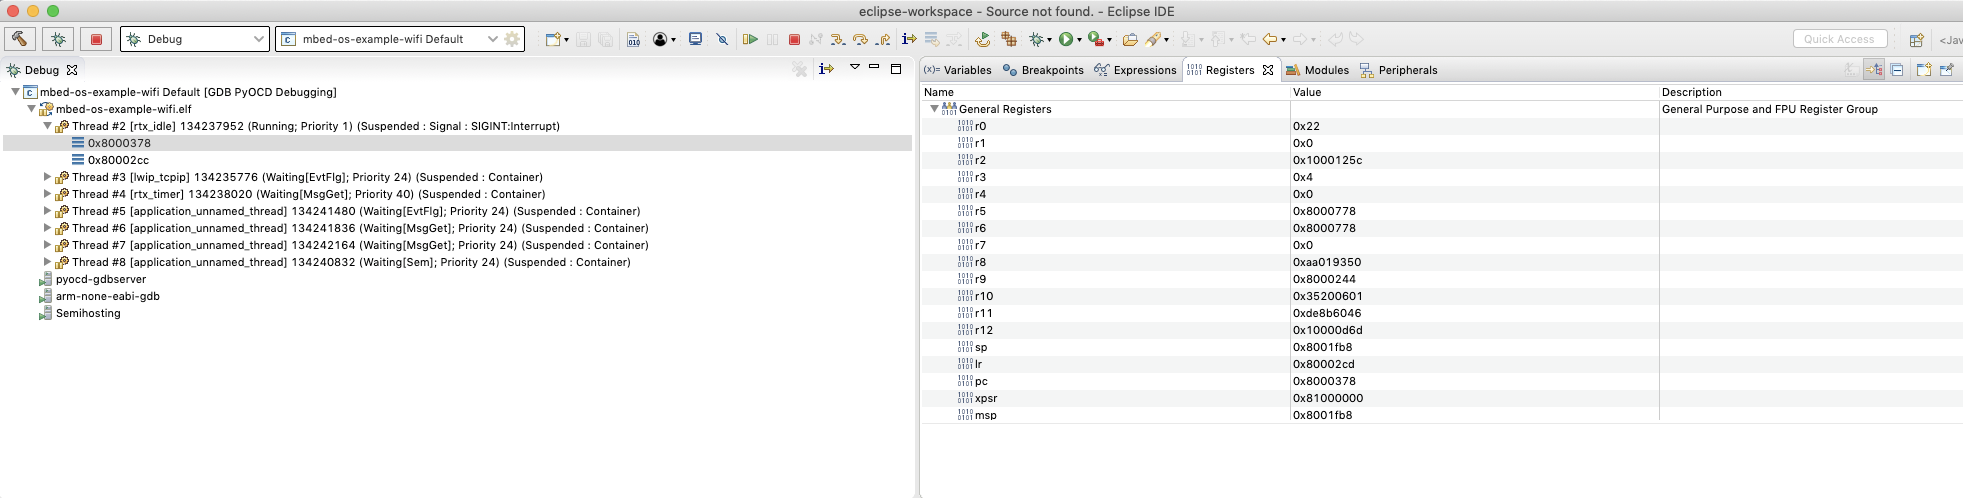Resume debugging with green play button
Viewport: 1963px width, 498px height.
coord(750,39)
